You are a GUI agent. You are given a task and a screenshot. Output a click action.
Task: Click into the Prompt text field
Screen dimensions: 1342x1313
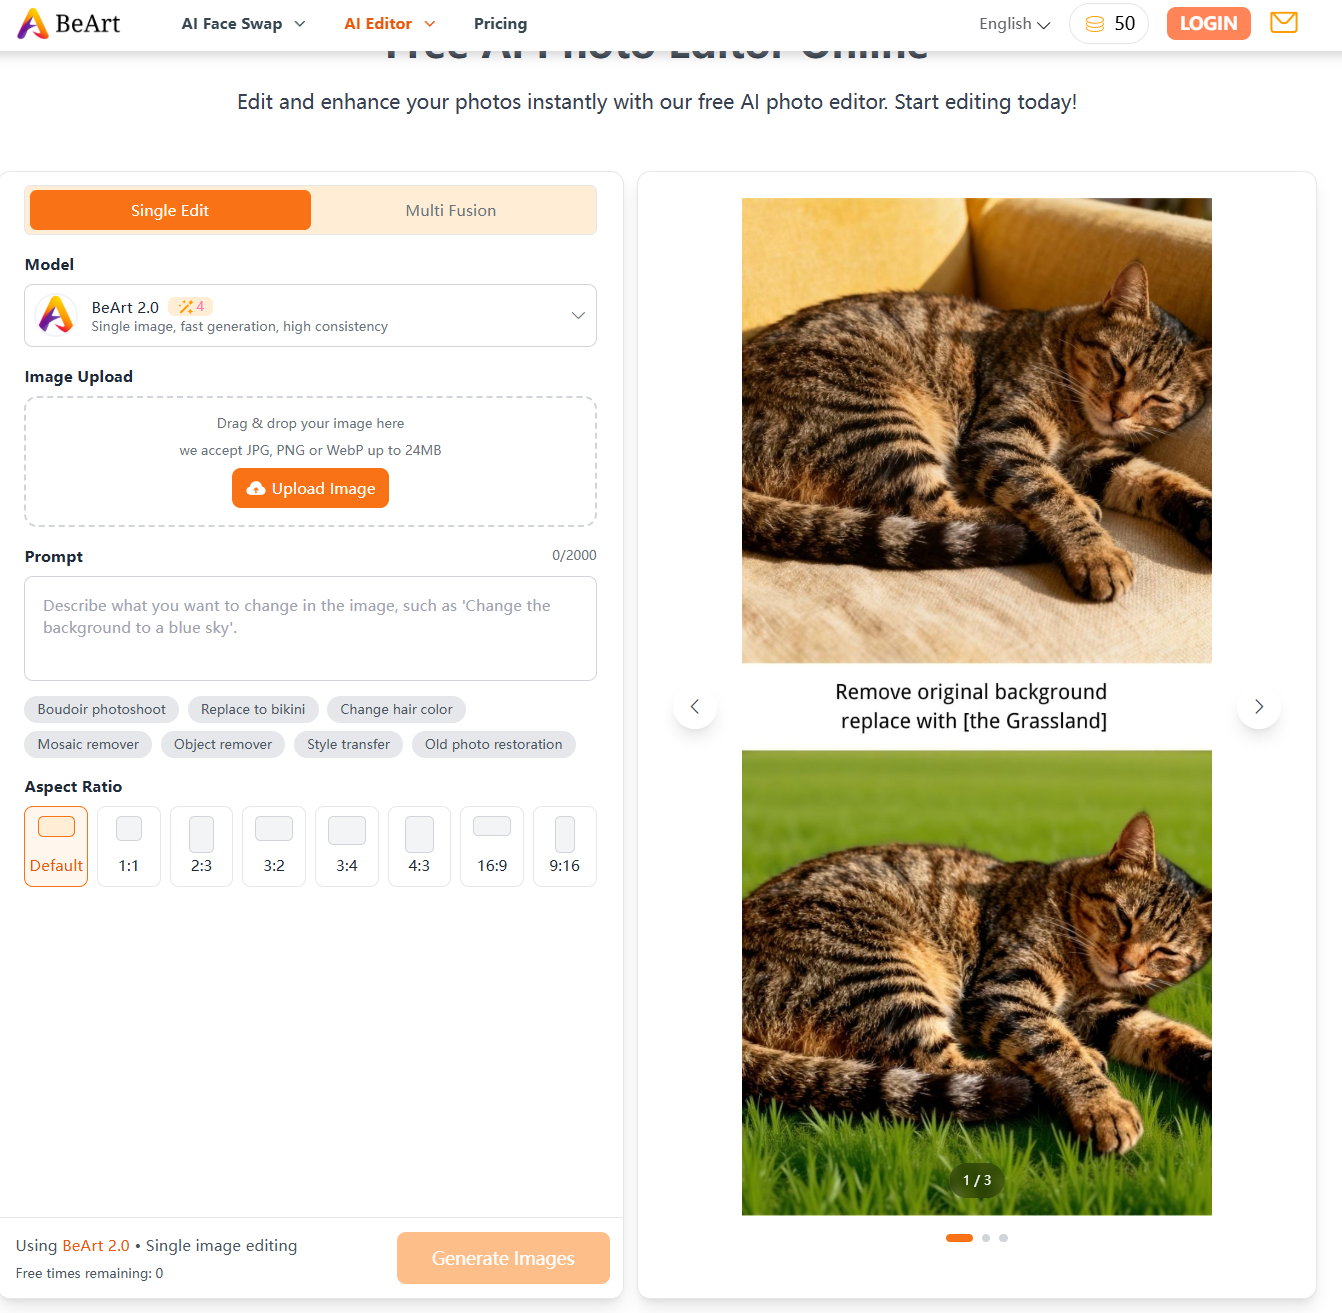click(x=310, y=628)
